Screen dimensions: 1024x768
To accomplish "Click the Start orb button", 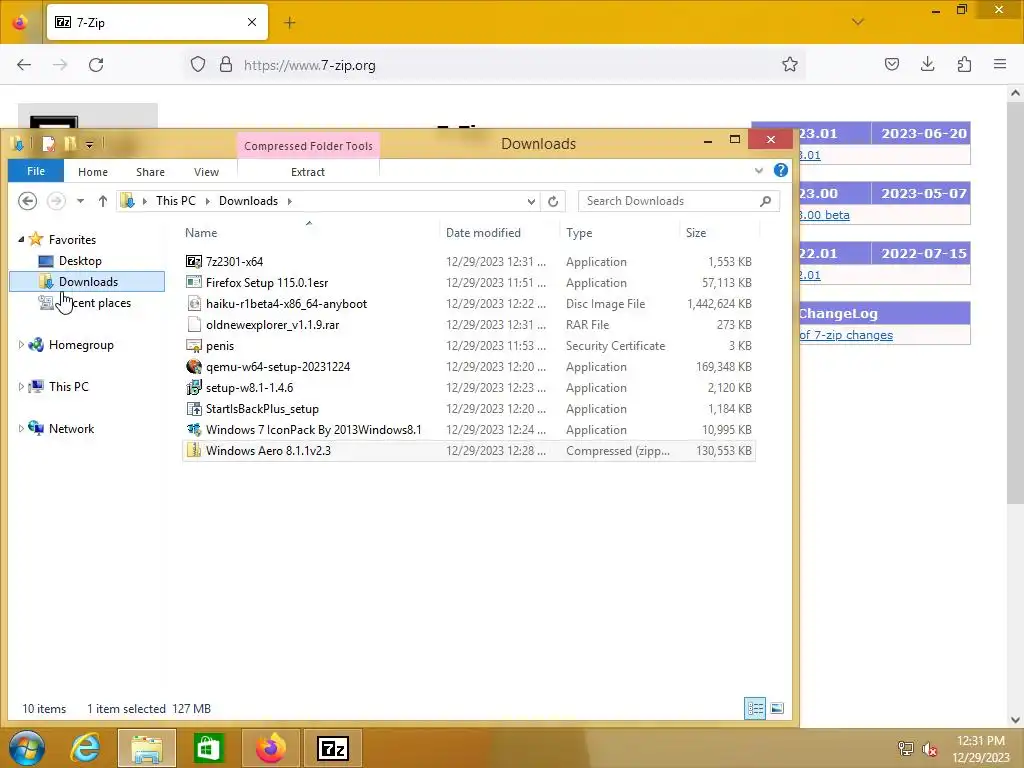I will tap(27, 748).
